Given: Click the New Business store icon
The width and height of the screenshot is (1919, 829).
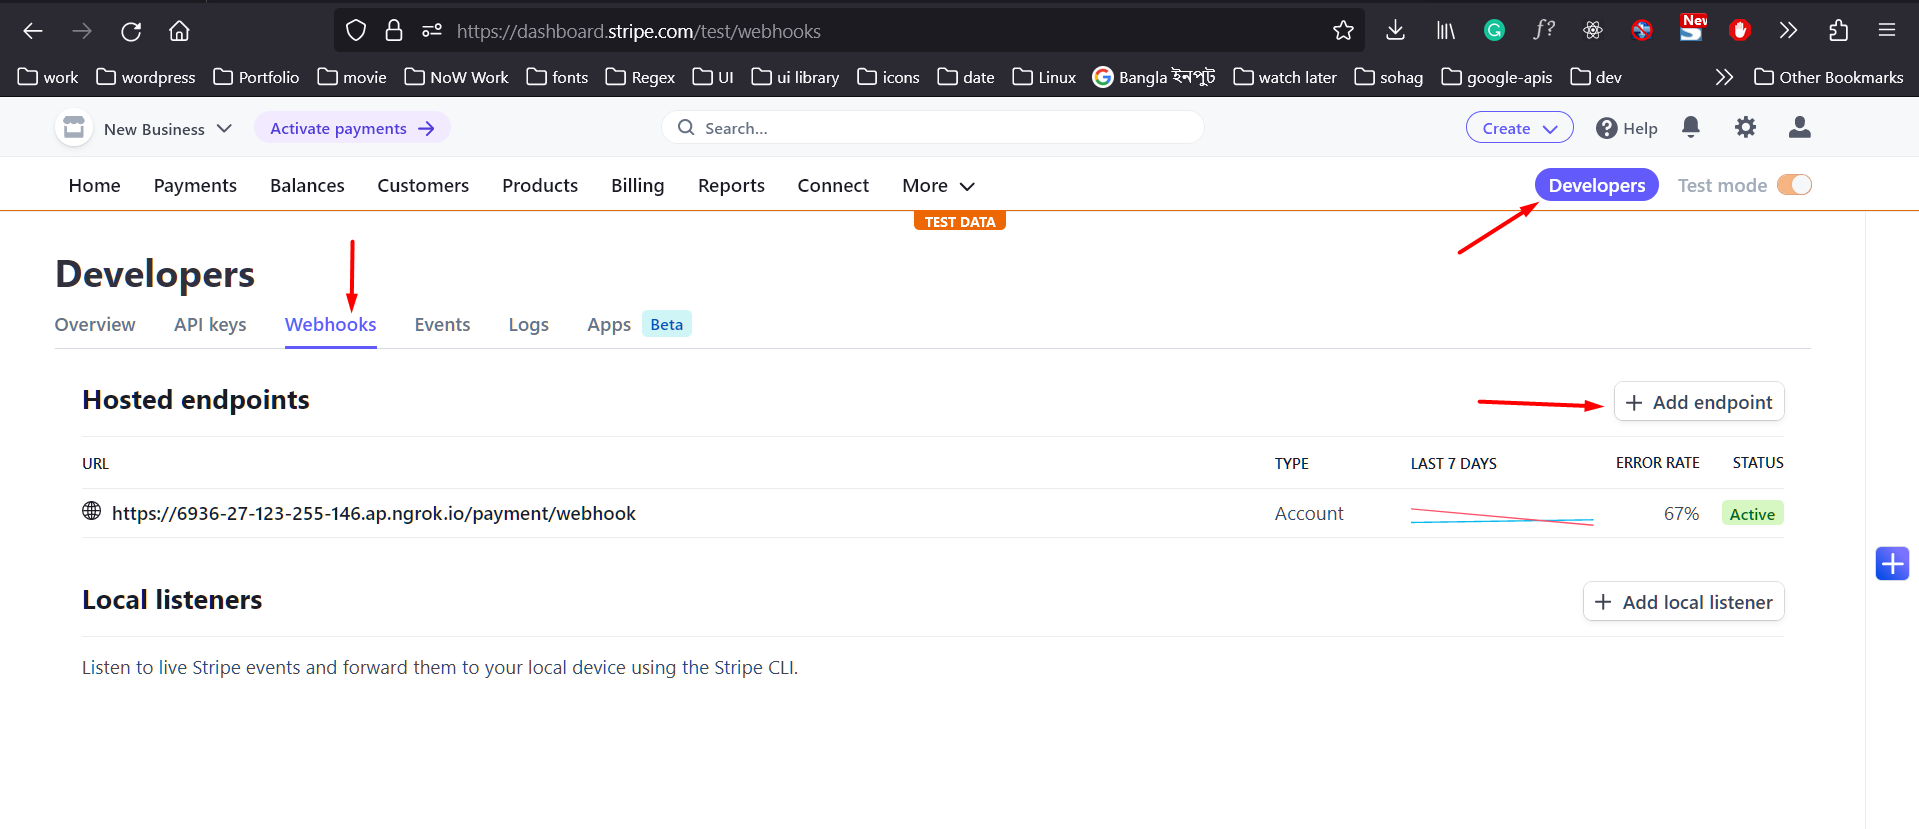Looking at the screenshot, I should pos(74,128).
